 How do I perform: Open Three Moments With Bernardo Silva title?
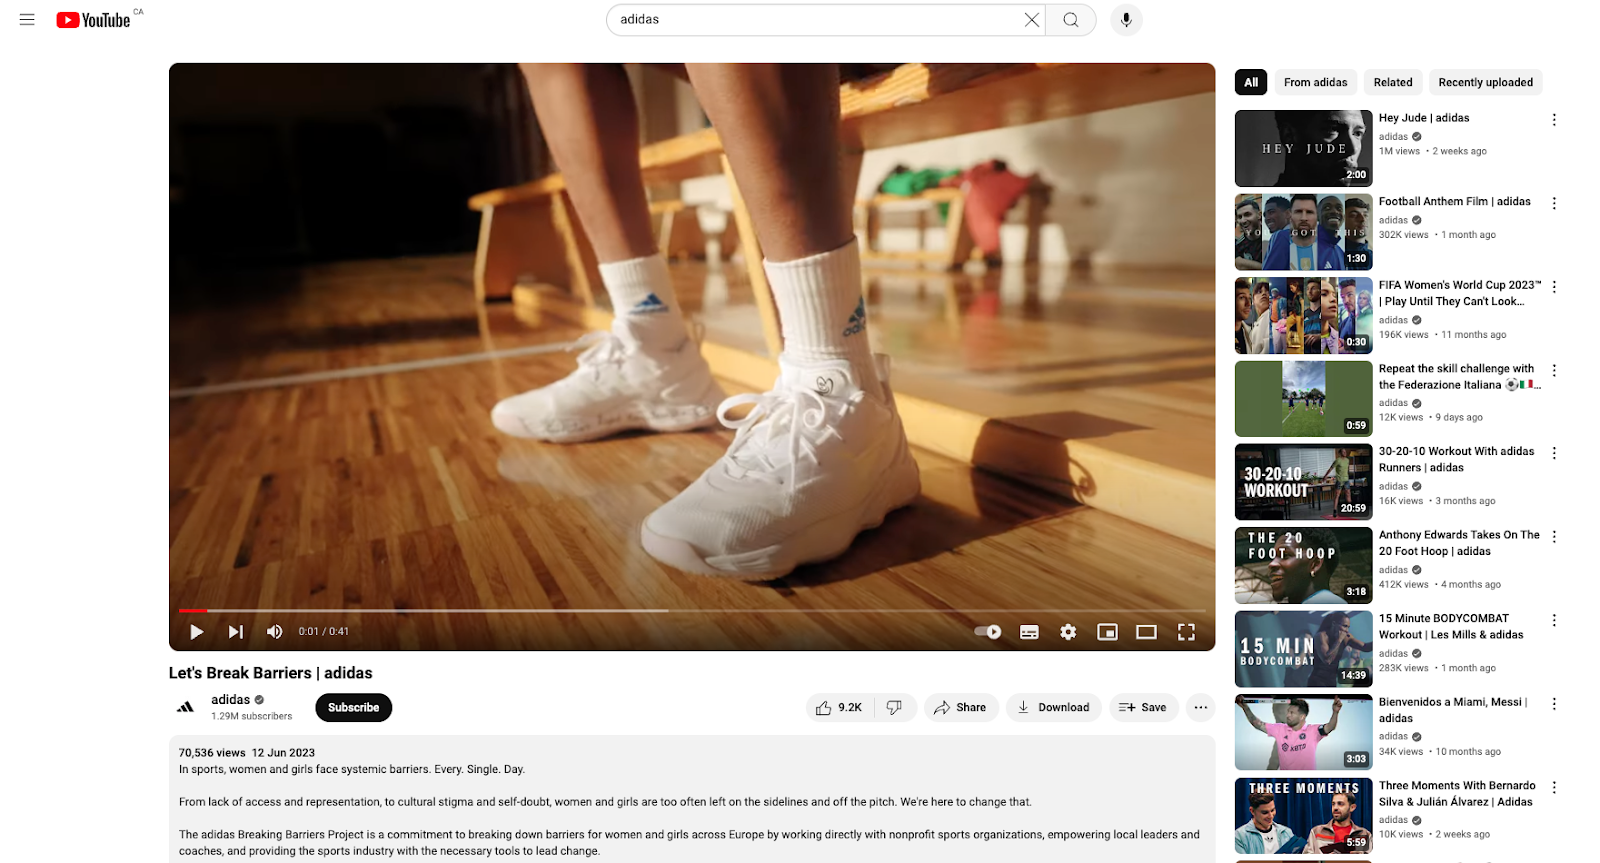coord(1457,794)
